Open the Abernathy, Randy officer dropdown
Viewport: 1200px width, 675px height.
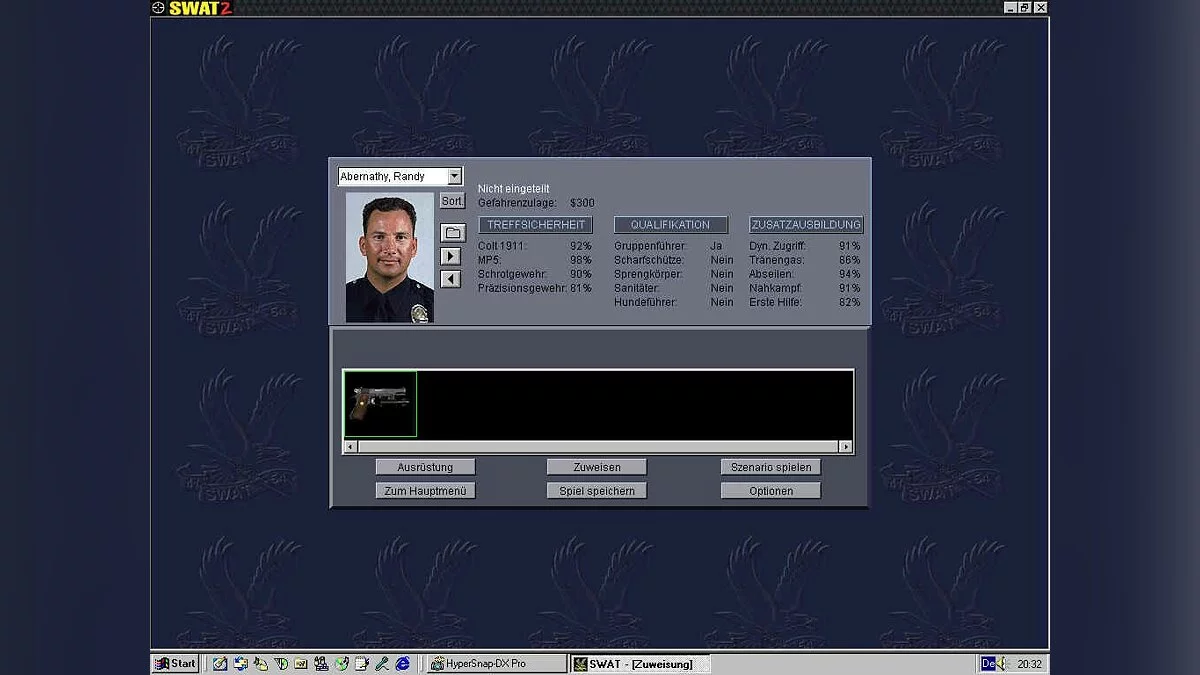point(454,176)
